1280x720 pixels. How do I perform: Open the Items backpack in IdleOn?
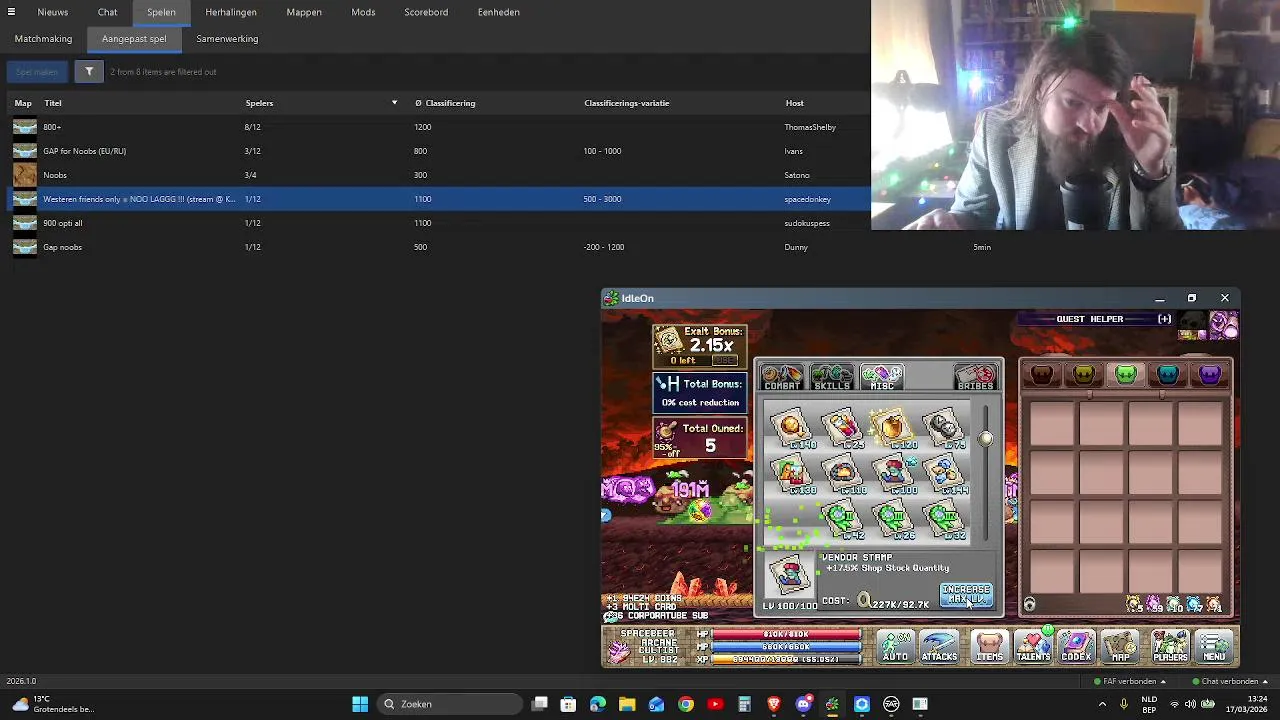[989, 647]
